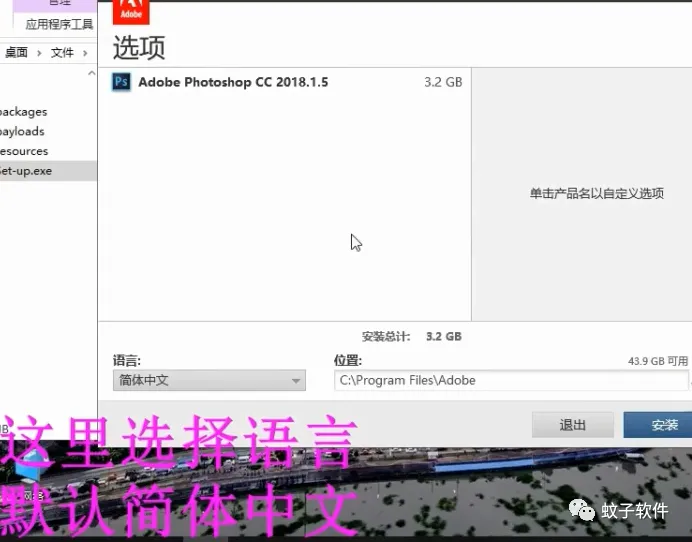692x542 pixels.
Task: Expand chevron after 文件 in breadcrumb
Action: click(85, 53)
